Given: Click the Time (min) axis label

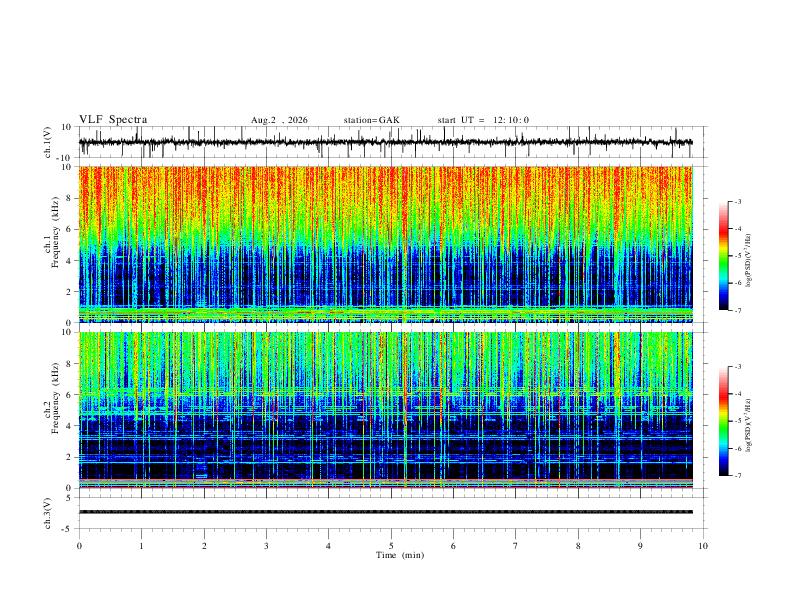Looking at the screenshot, I should coord(400,555).
